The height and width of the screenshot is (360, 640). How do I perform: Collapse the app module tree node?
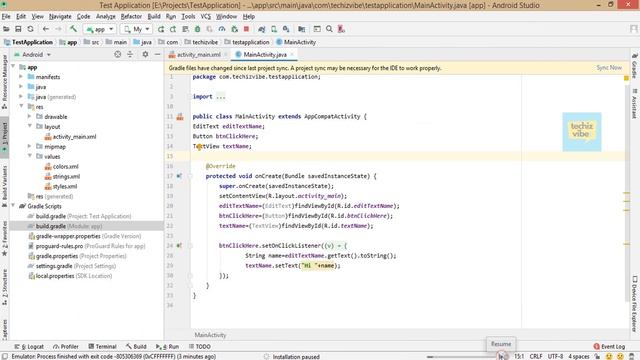coord(13,67)
